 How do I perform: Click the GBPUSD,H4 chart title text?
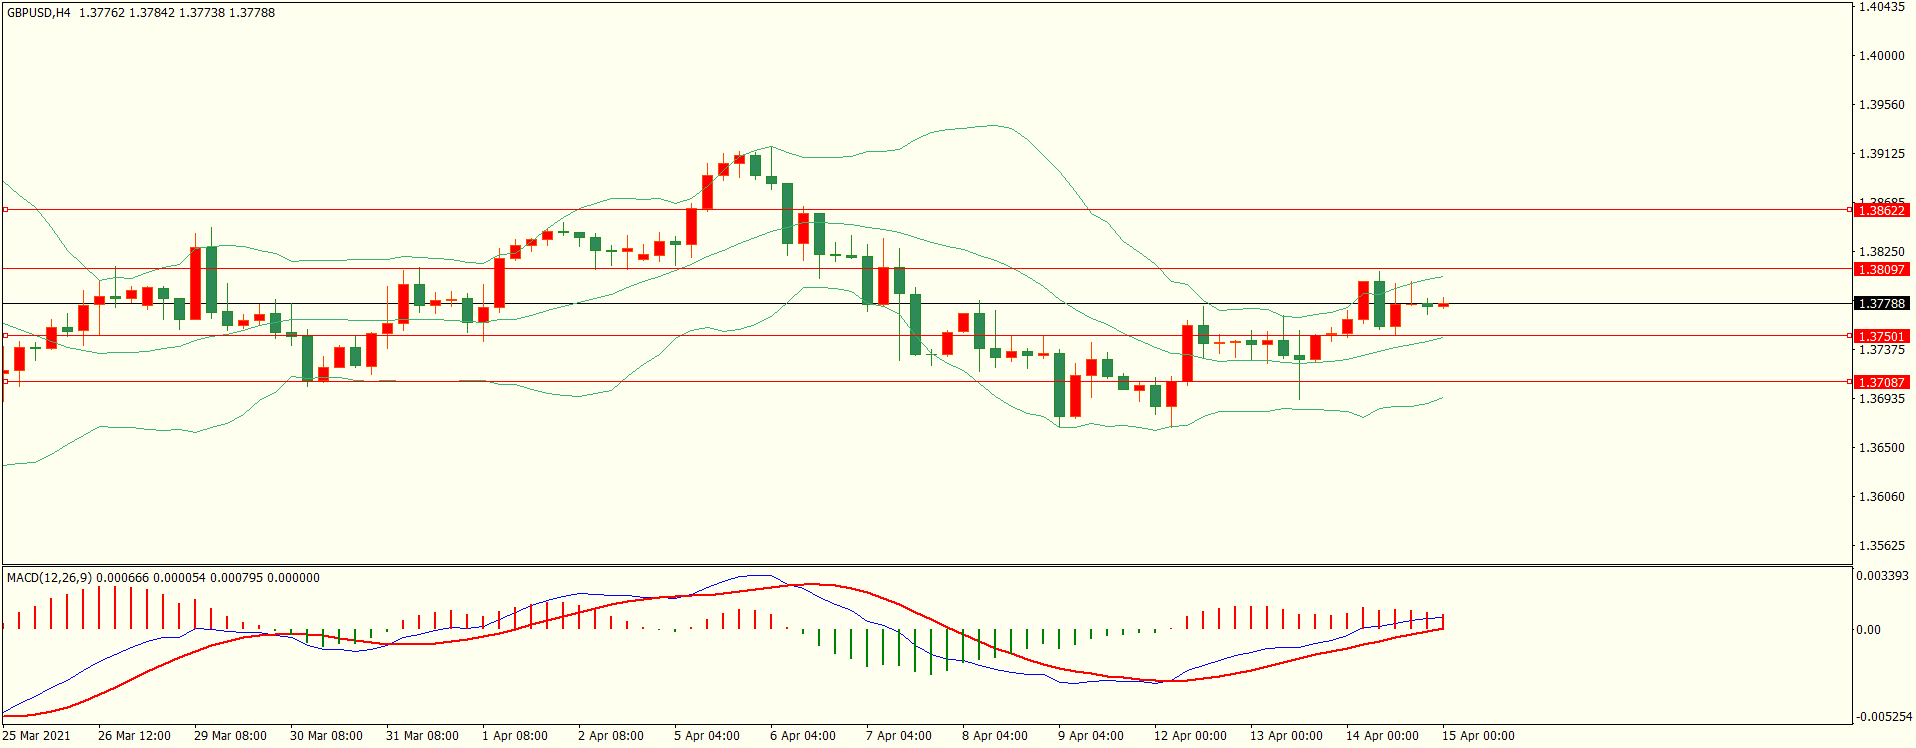click(x=39, y=13)
